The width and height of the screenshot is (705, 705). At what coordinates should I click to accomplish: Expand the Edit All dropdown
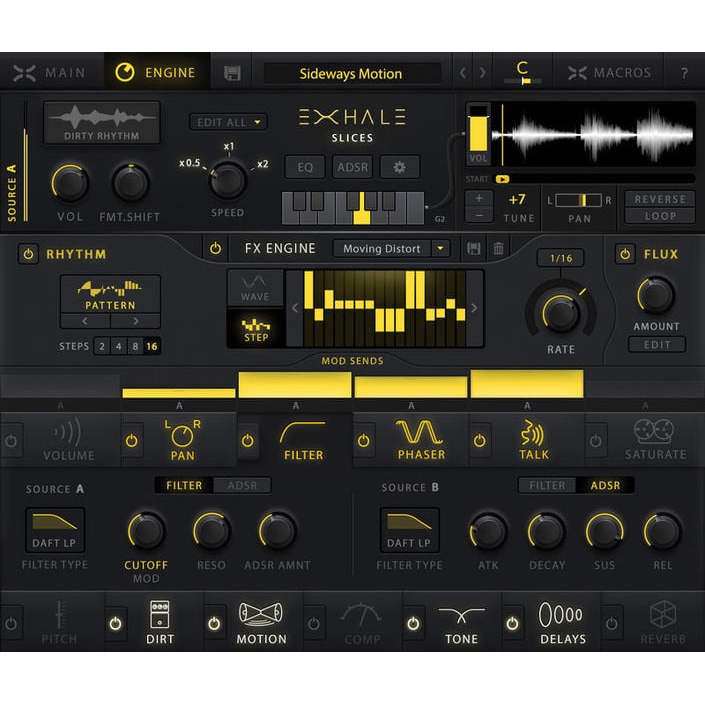pyautogui.click(x=228, y=122)
